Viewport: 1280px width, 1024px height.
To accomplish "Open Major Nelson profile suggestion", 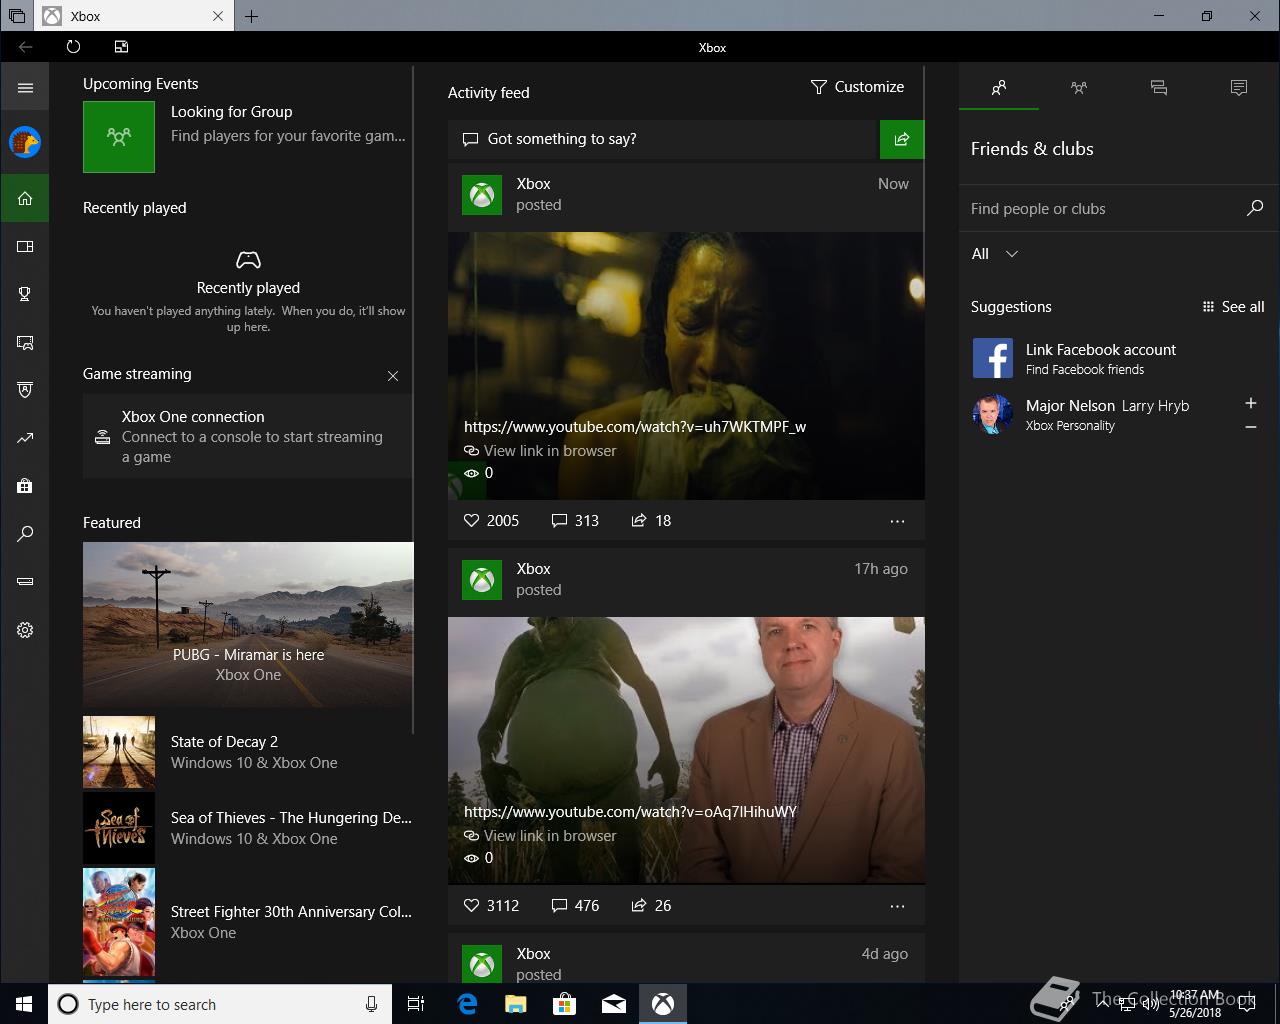I will click(x=1100, y=414).
